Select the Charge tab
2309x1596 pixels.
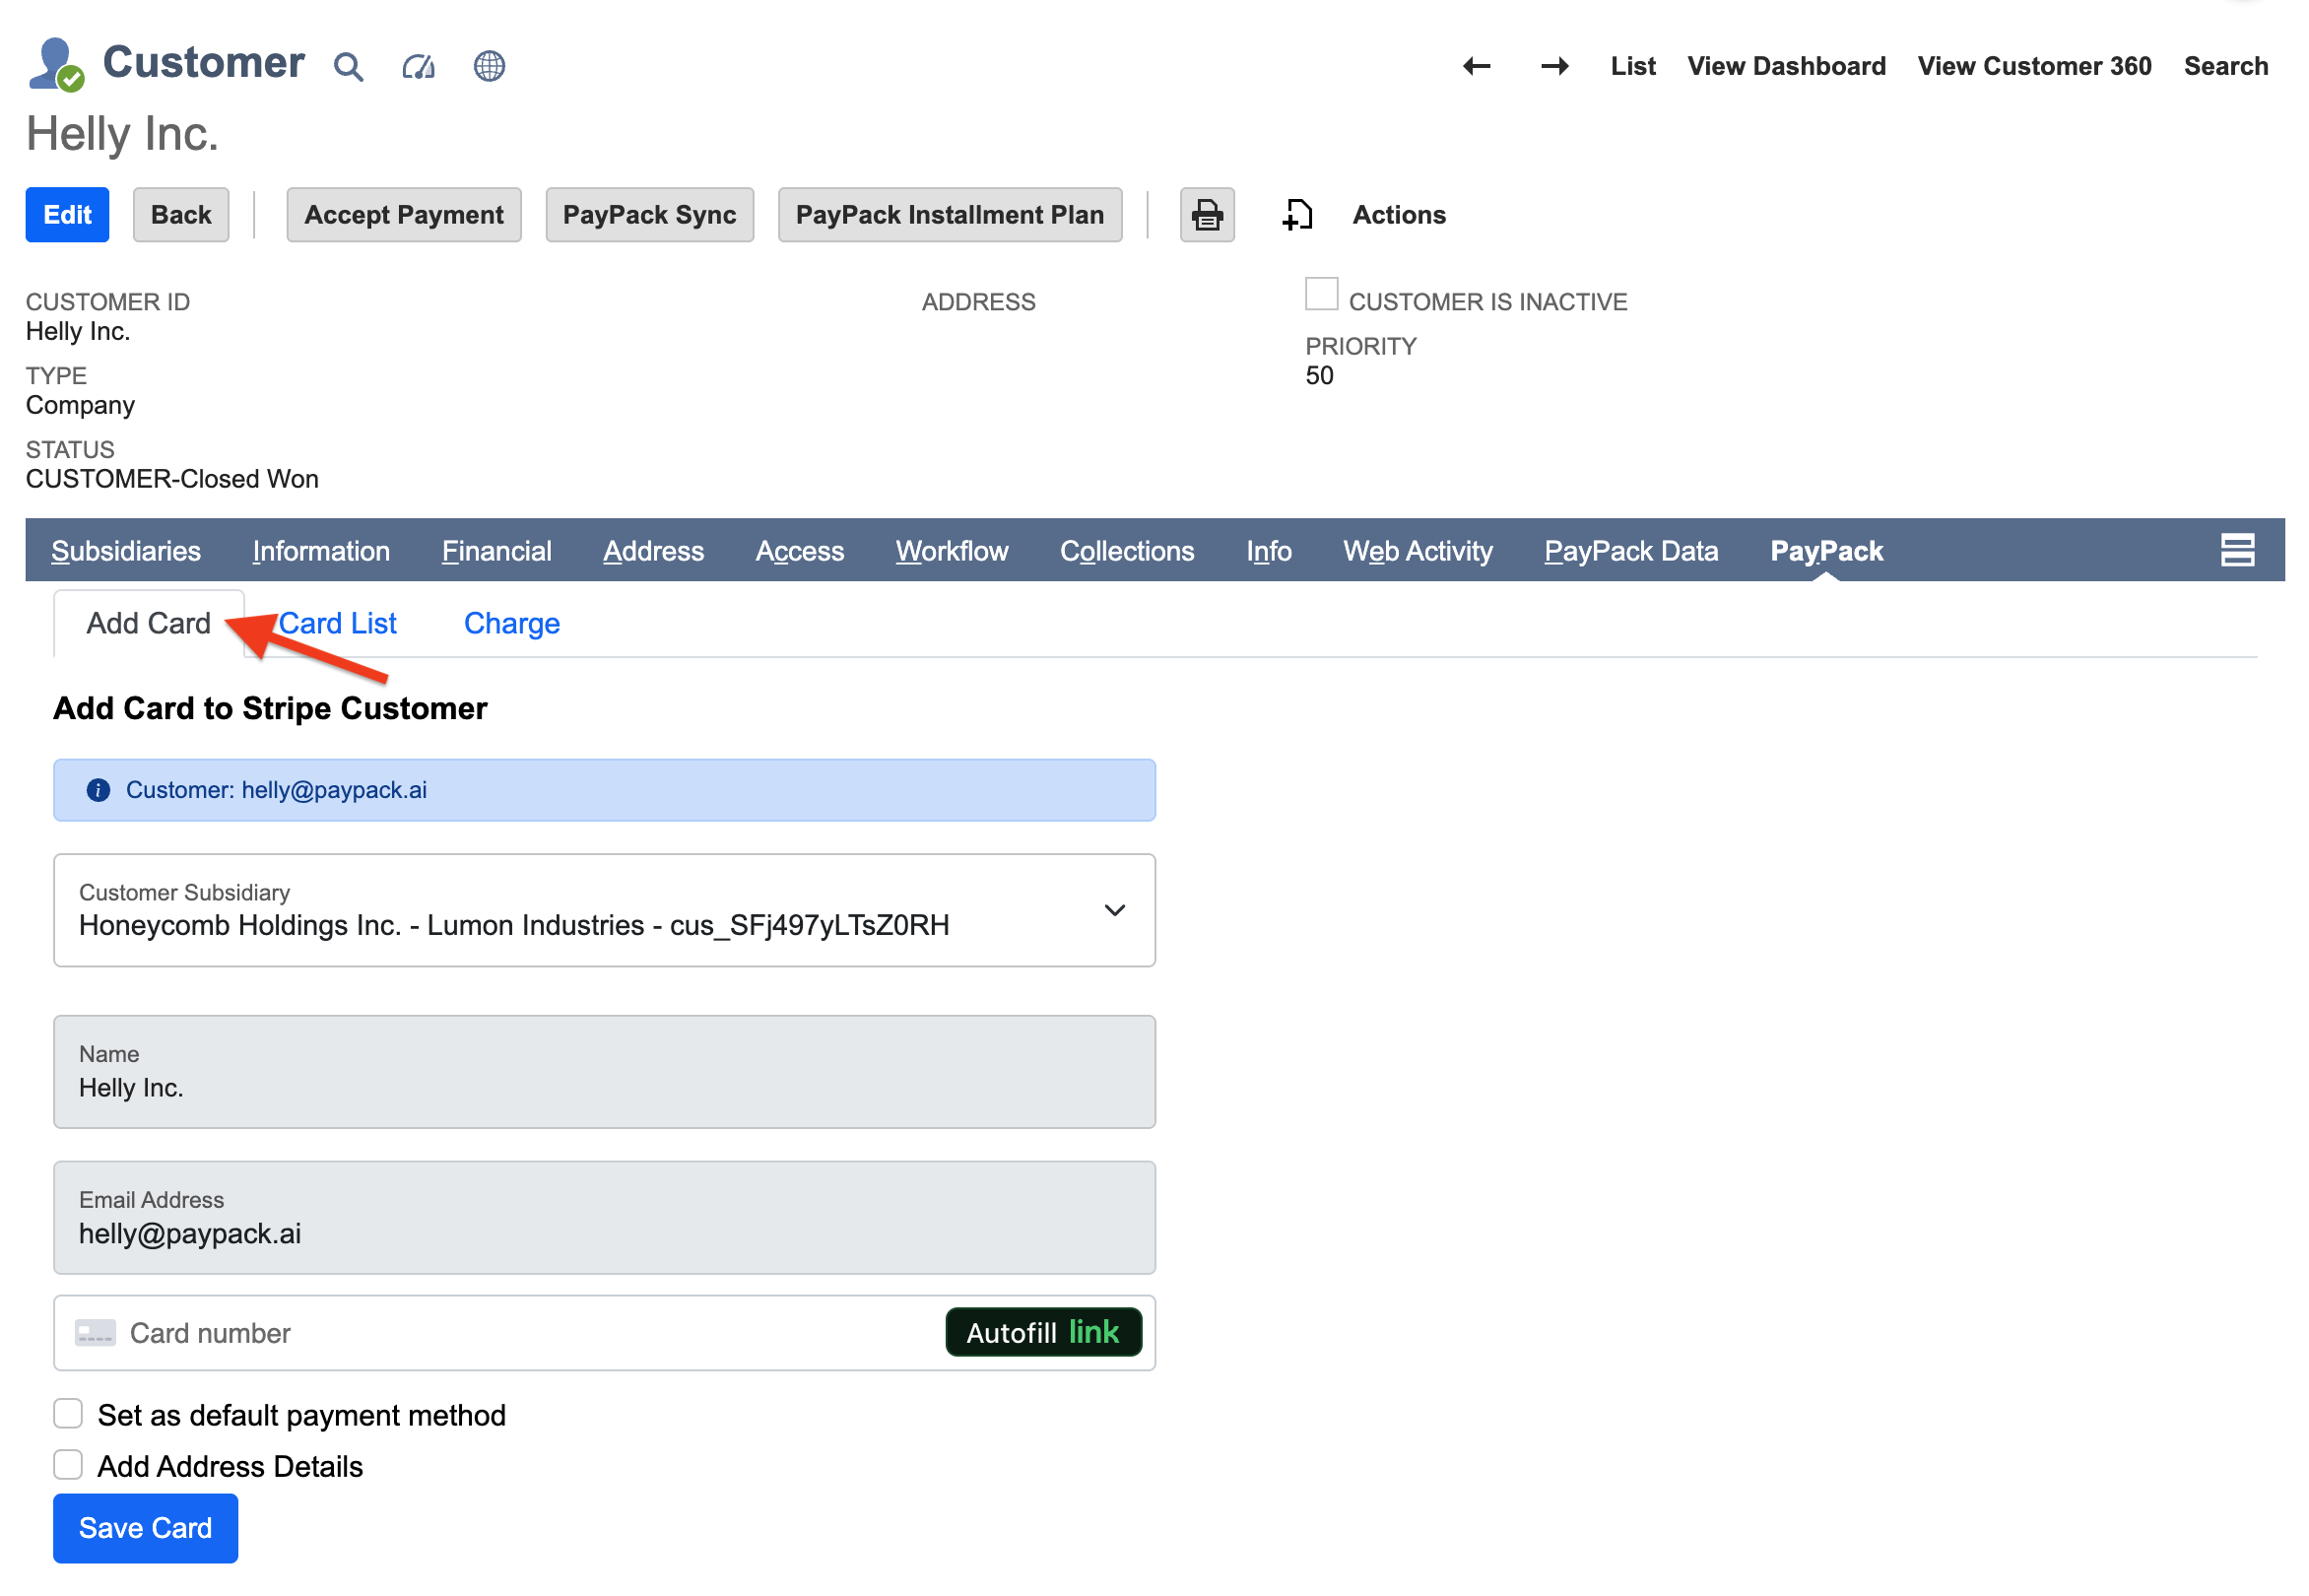tap(511, 623)
